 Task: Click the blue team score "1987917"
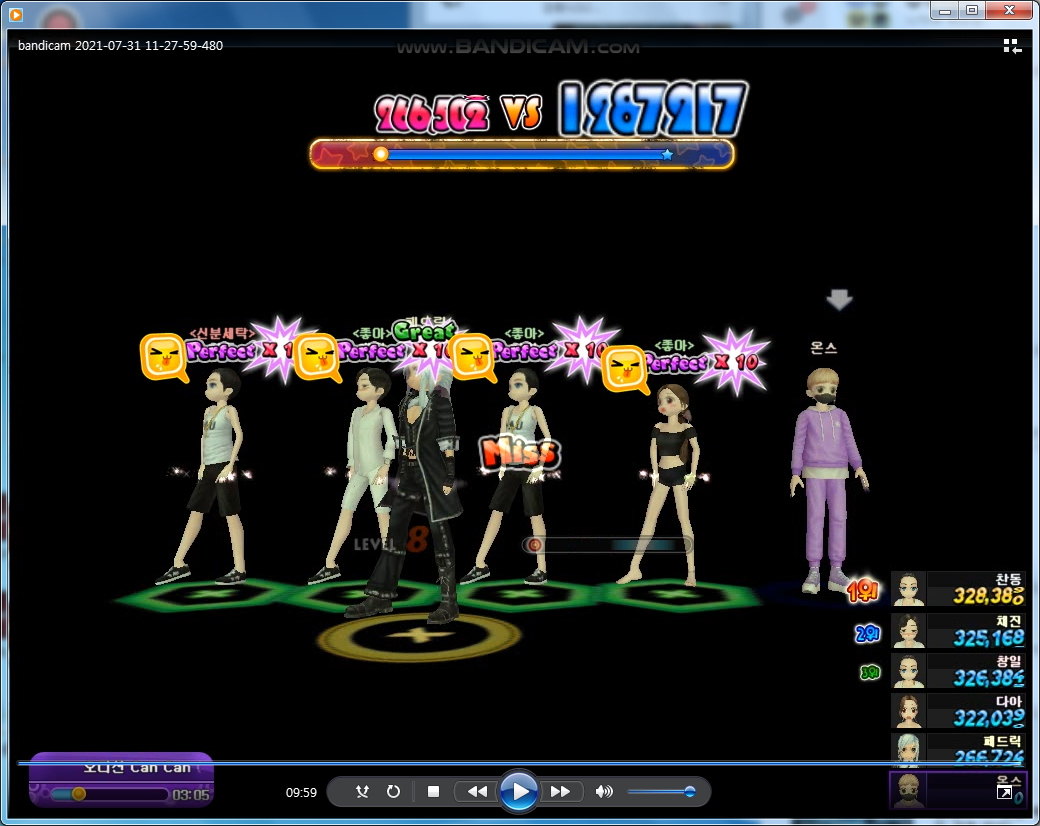[x=653, y=109]
